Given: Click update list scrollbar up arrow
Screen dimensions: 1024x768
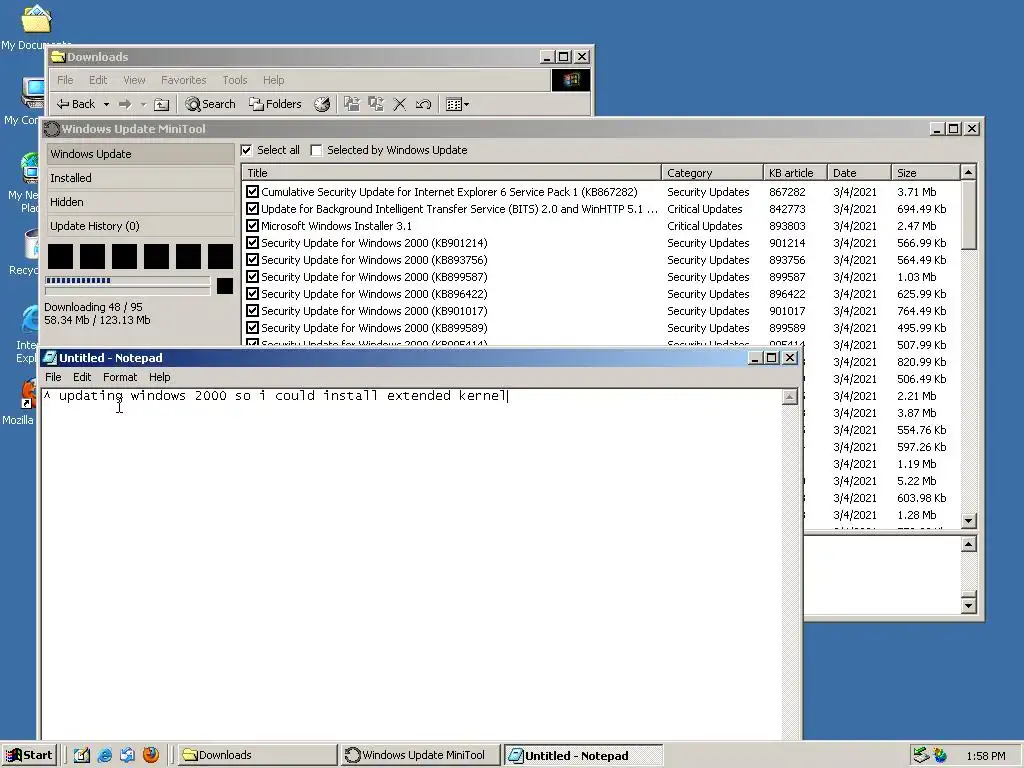Looking at the screenshot, I should (968, 172).
